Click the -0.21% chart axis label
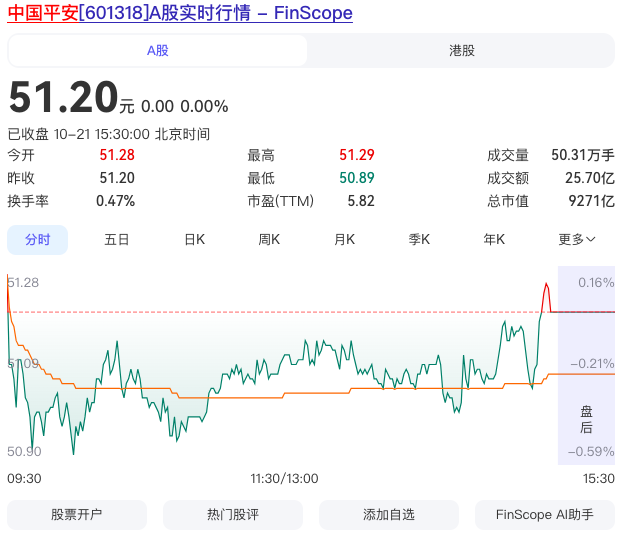634x535 pixels. click(x=592, y=364)
